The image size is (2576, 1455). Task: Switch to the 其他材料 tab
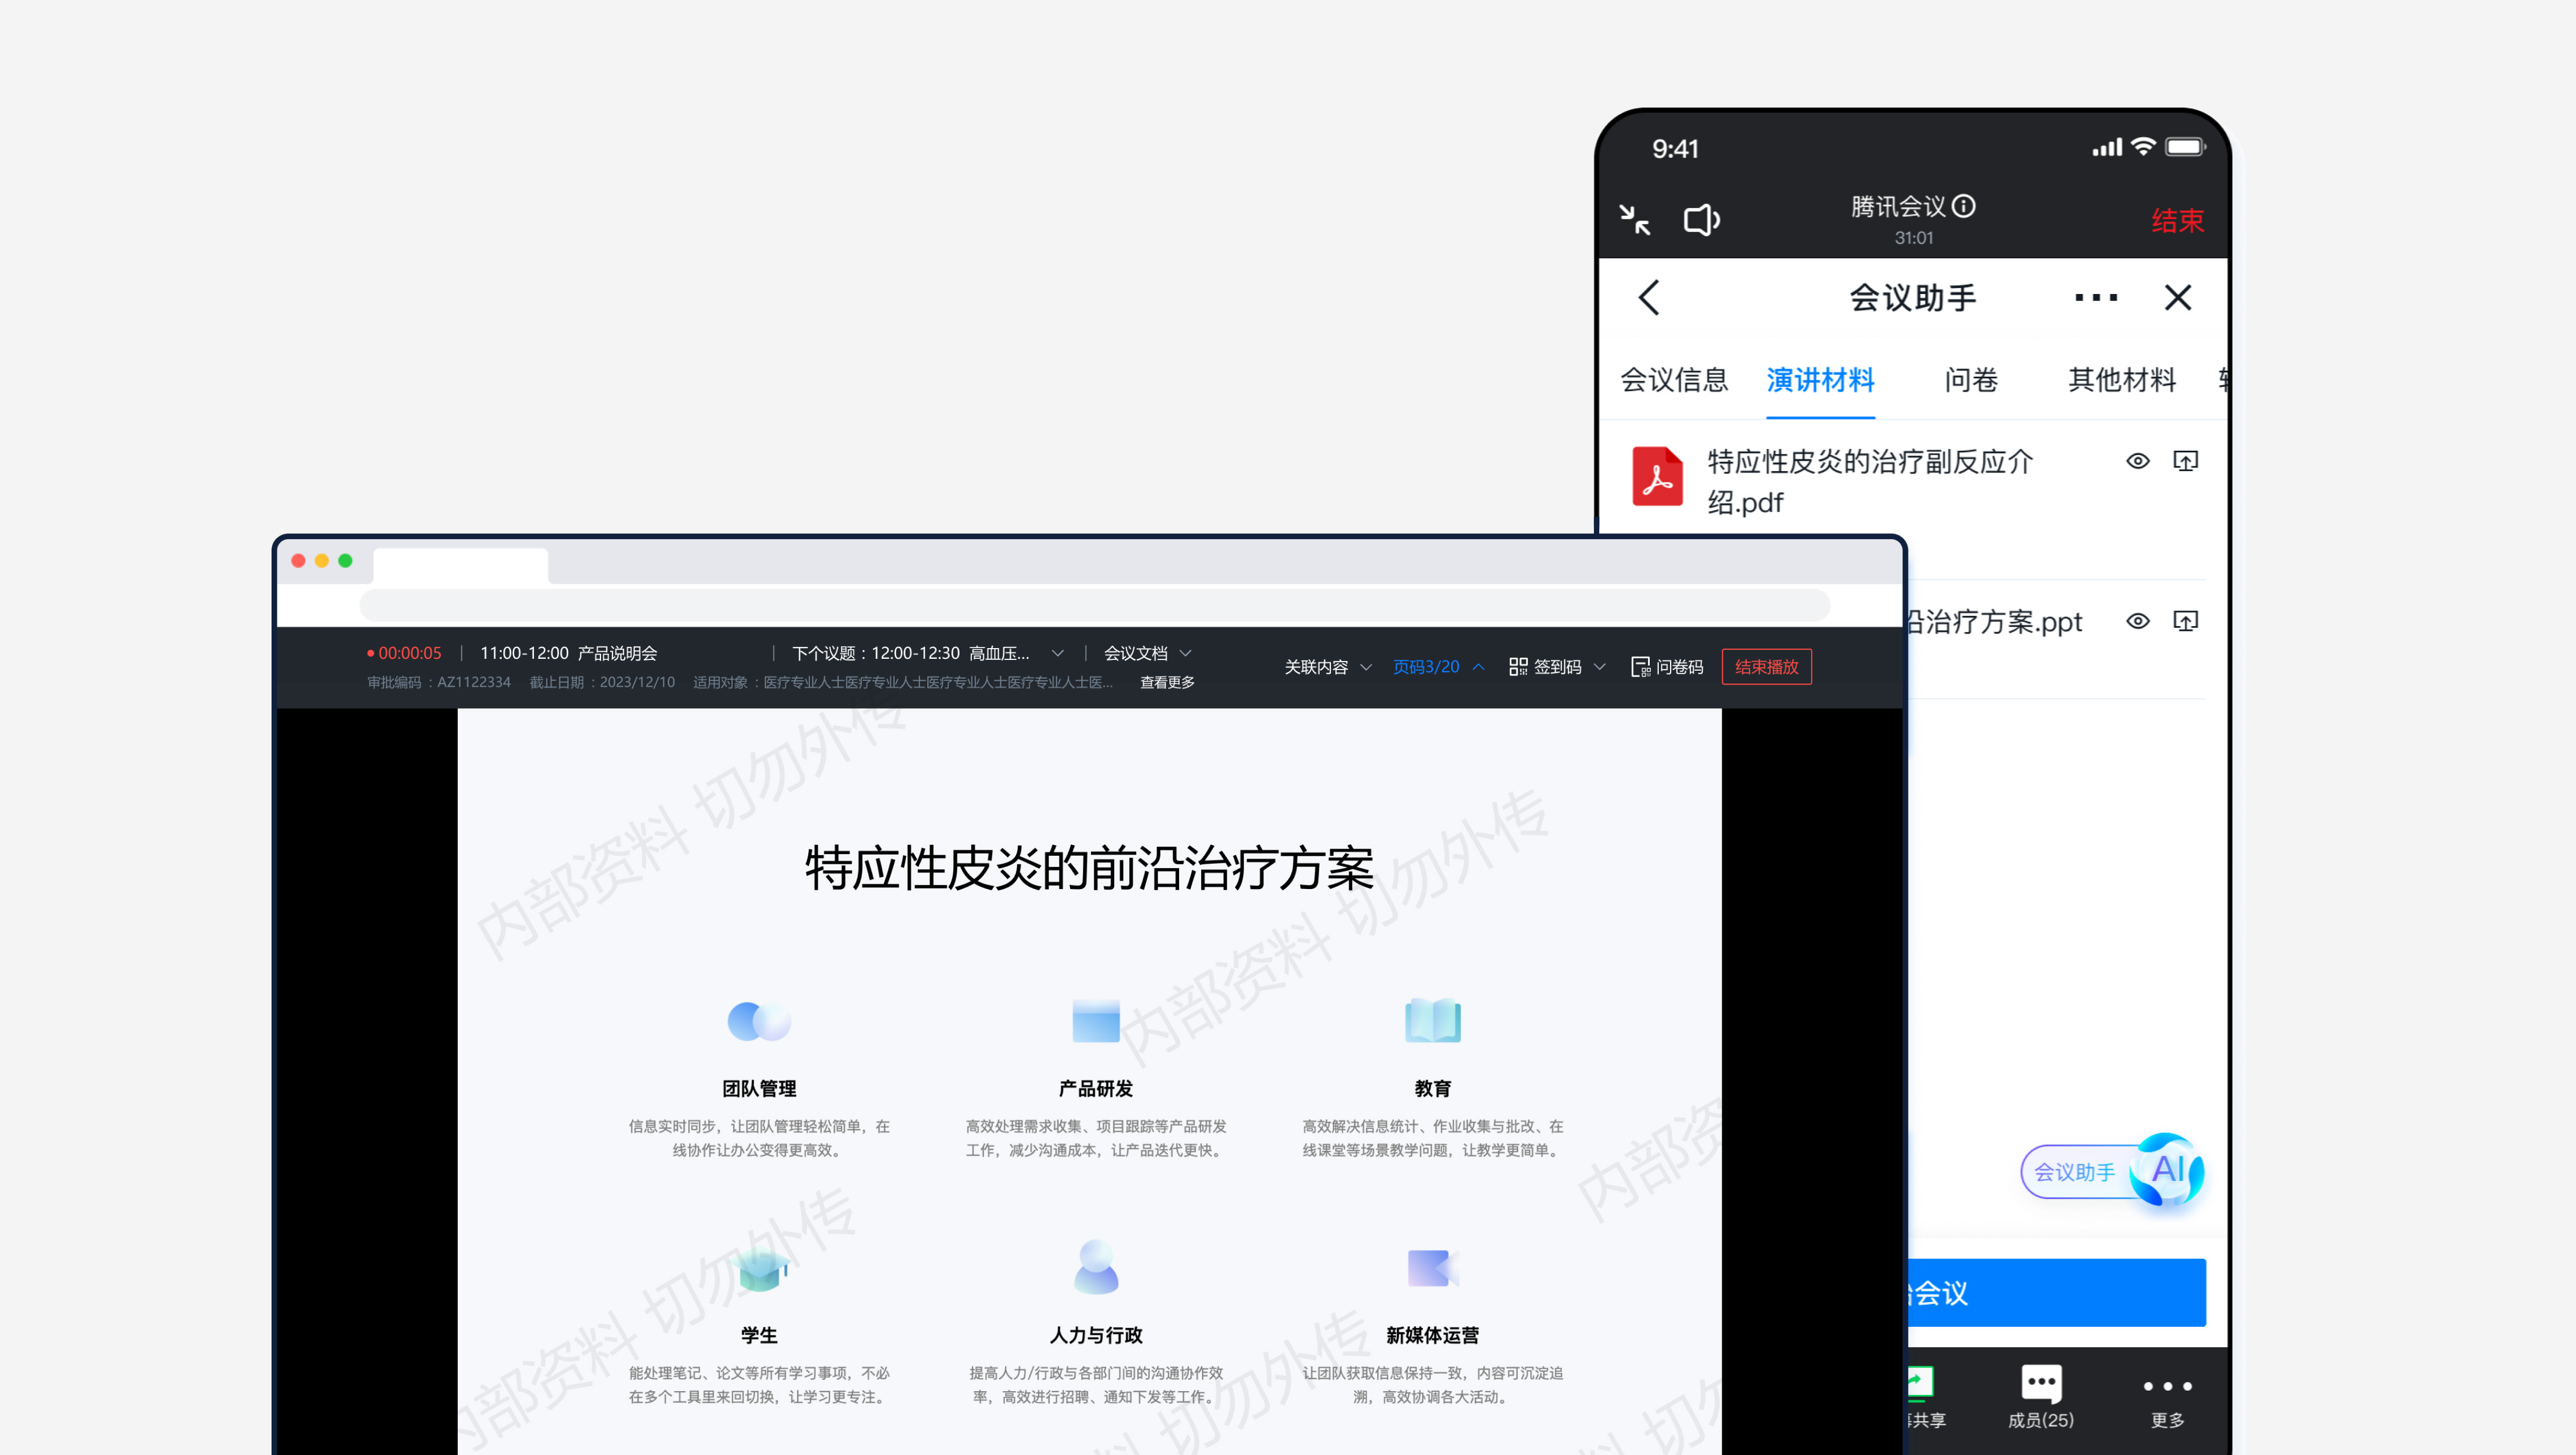tap(2121, 380)
